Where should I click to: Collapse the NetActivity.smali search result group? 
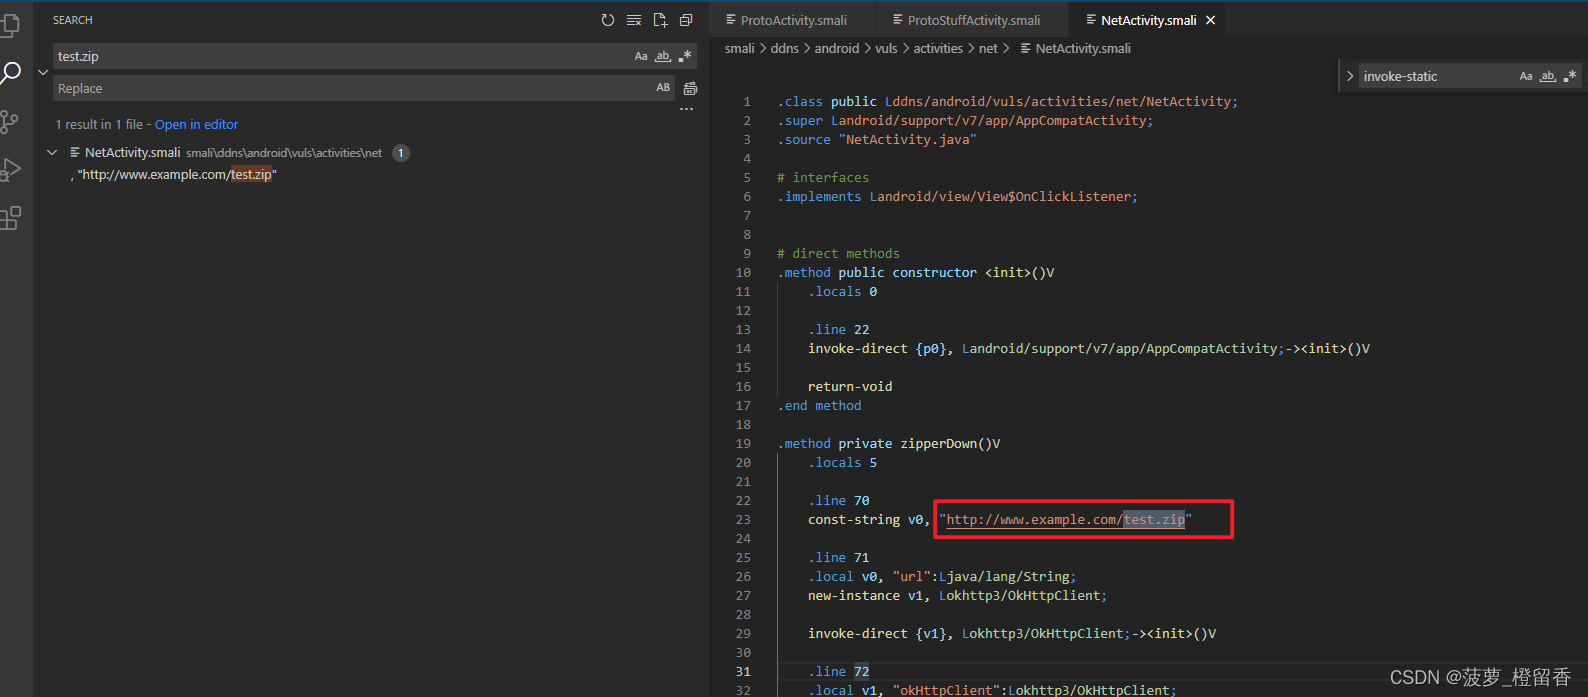[52, 153]
